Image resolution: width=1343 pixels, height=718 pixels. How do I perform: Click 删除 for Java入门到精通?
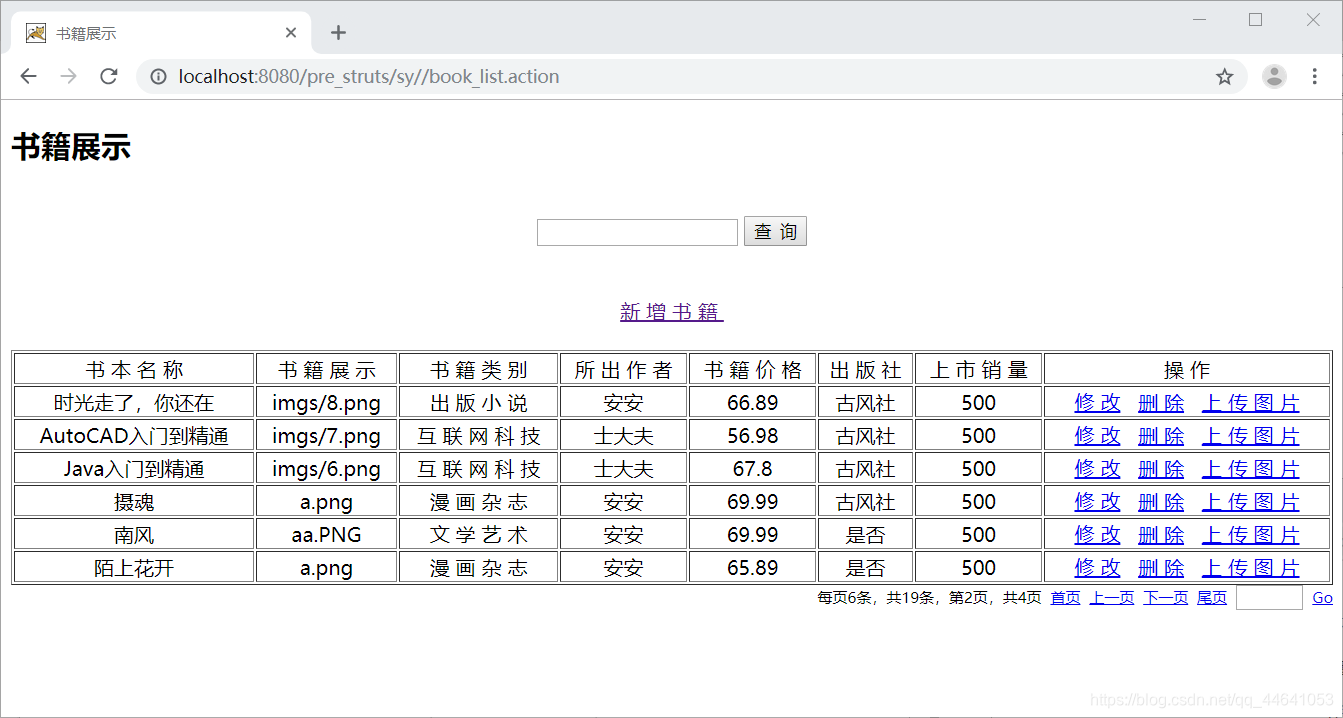pyautogui.click(x=1161, y=469)
